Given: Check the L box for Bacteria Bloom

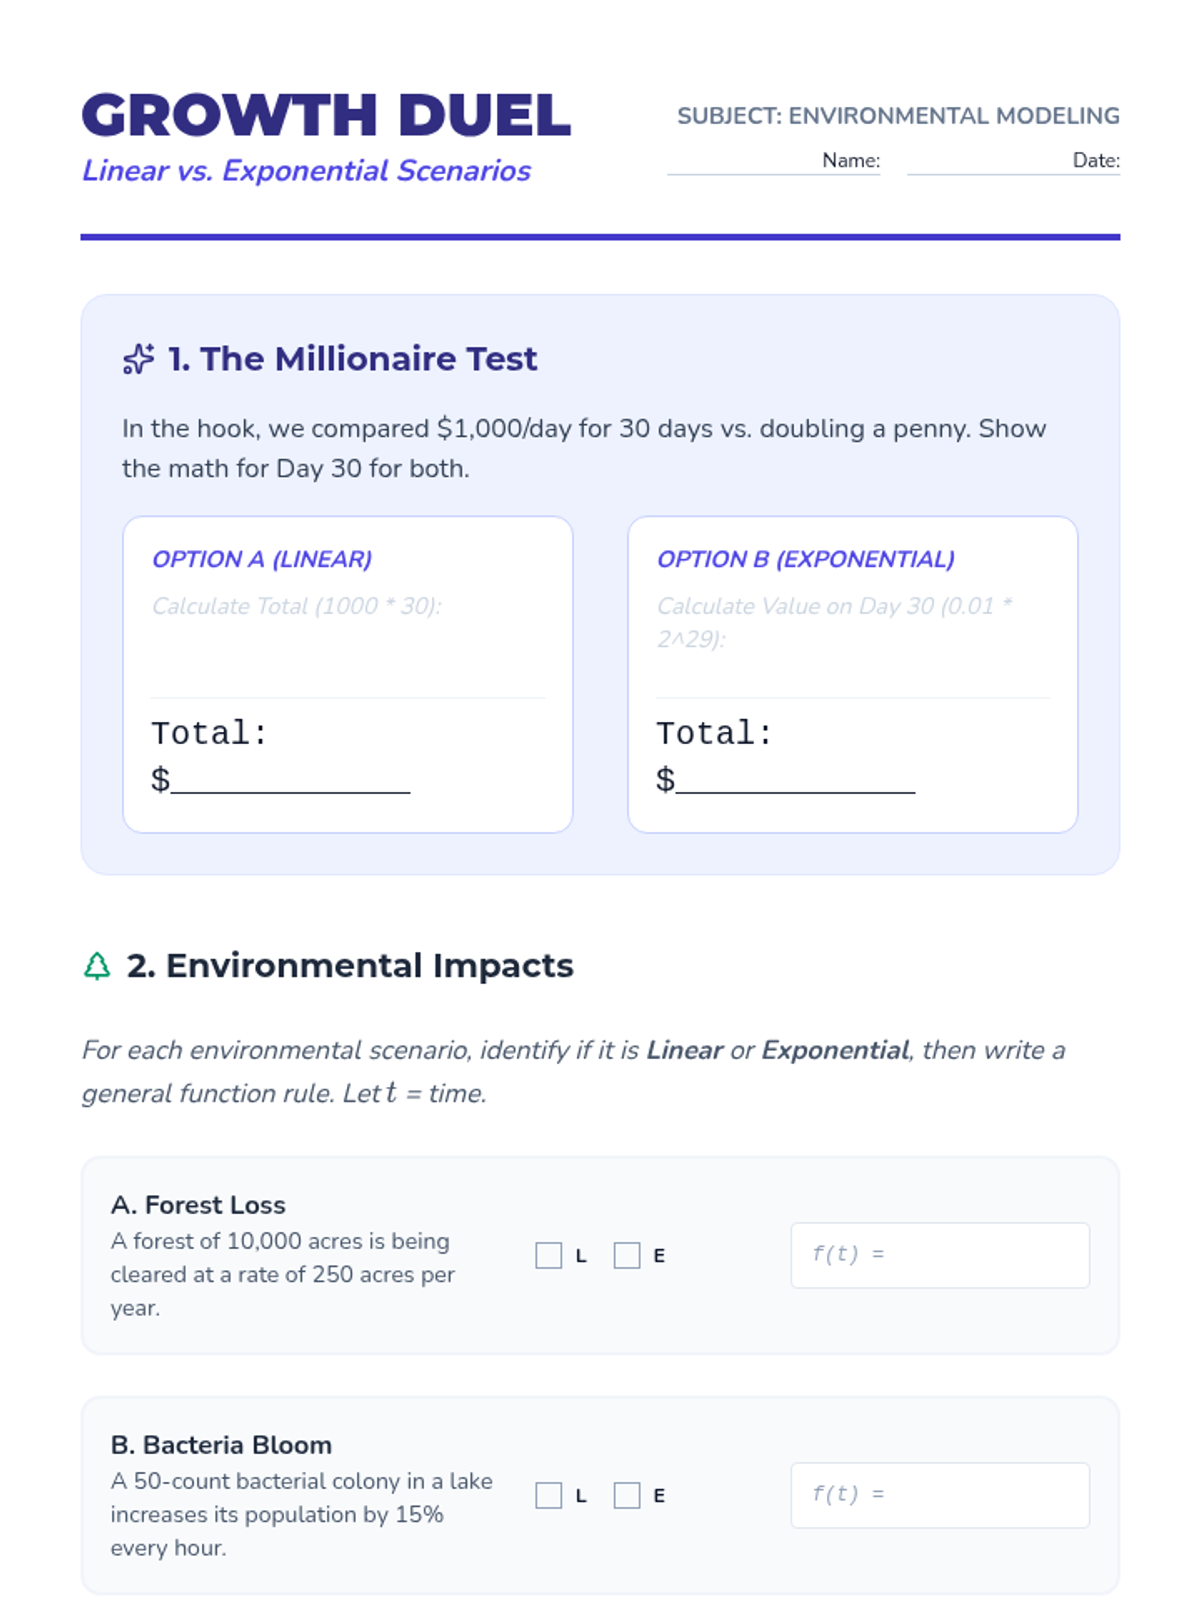Looking at the screenshot, I should click(x=549, y=1495).
